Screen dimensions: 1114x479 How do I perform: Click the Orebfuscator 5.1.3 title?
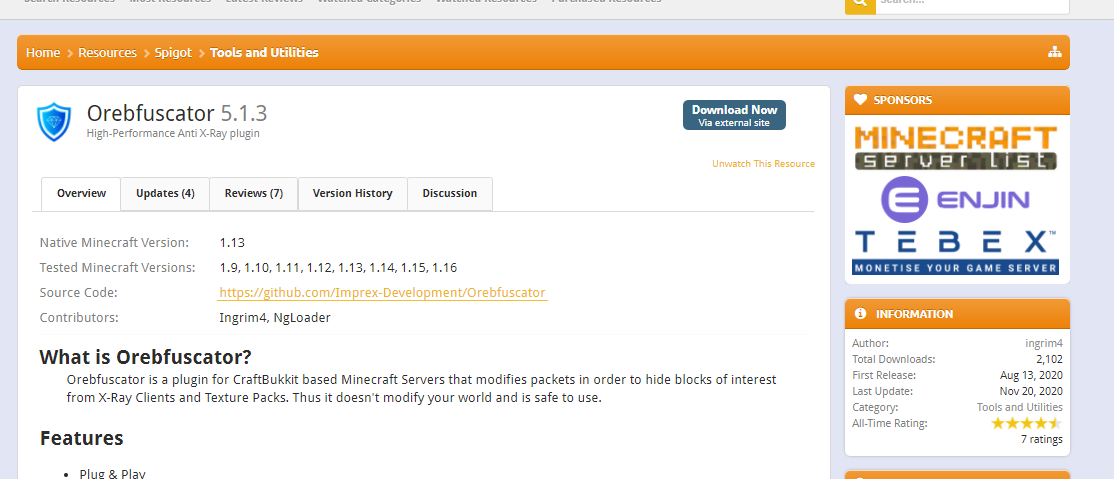click(x=177, y=114)
